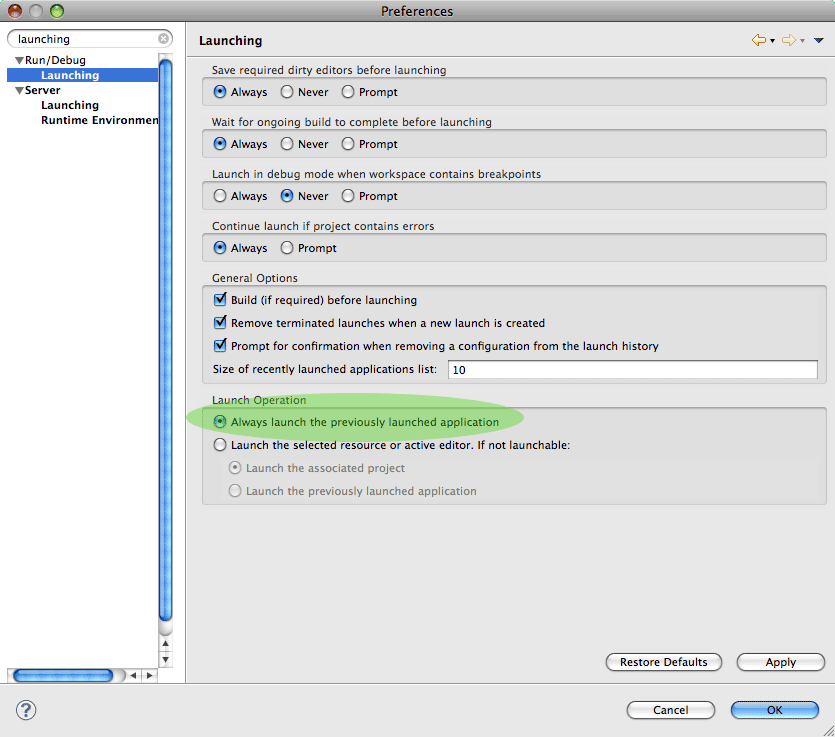The image size is (835, 737).
Task: Click the Server category label
Action: pos(43,91)
